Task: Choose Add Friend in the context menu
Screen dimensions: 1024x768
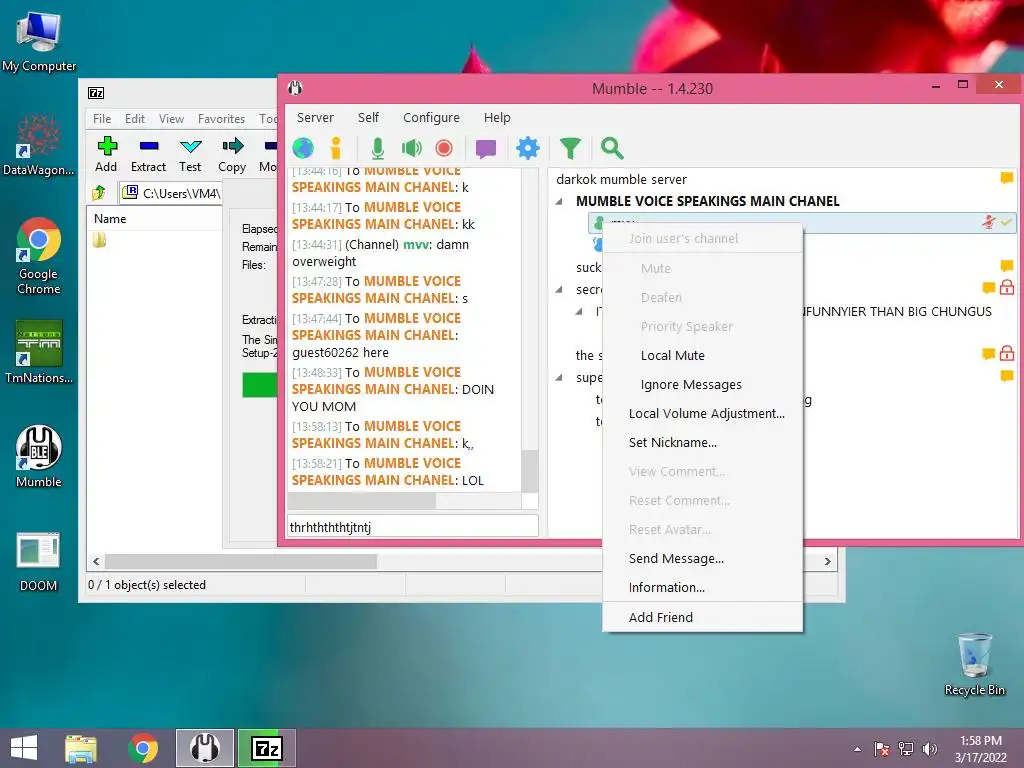Action: point(702,617)
